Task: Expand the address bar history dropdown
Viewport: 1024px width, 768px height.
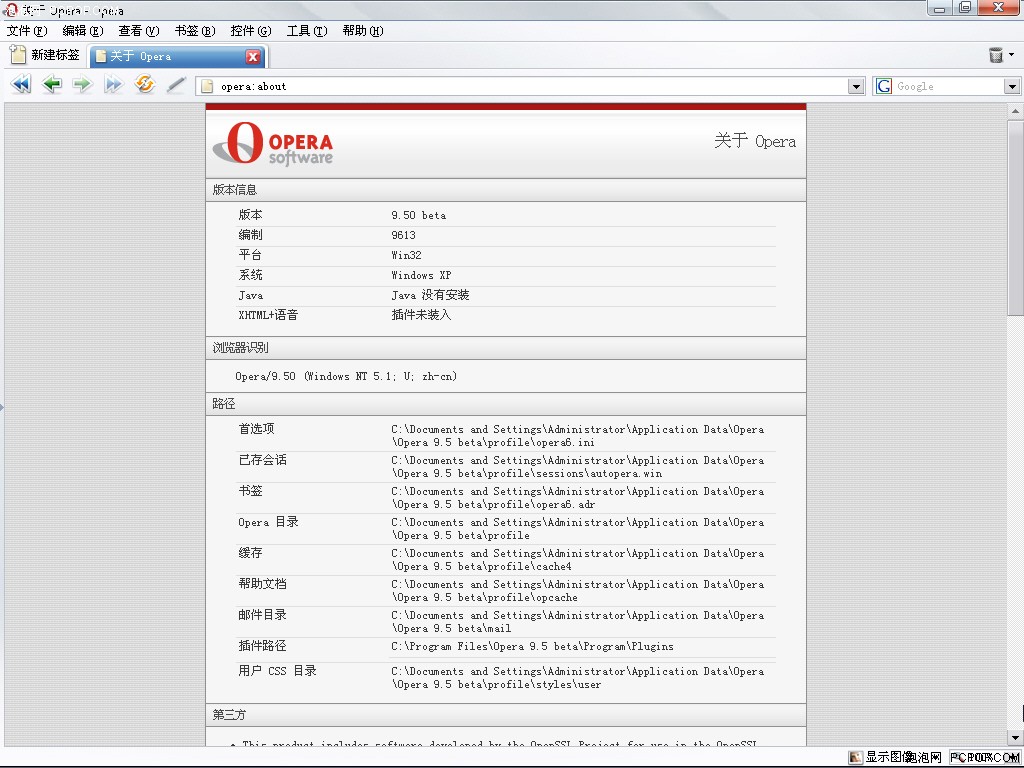Action: (x=856, y=86)
